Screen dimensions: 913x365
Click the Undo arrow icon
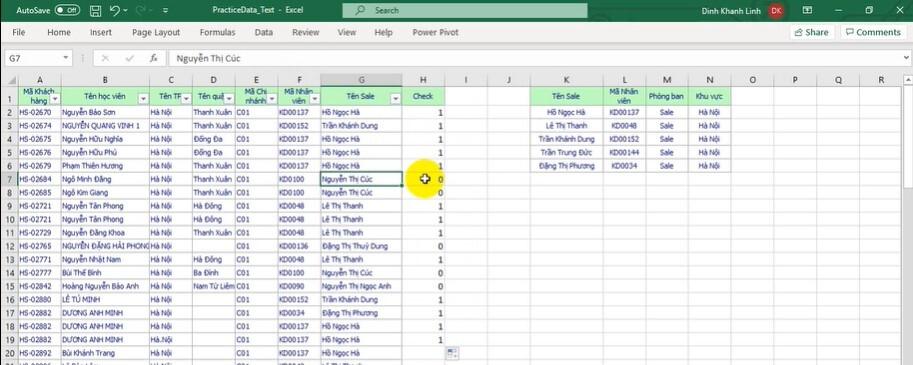pyautogui.click(x=114, y=10)
